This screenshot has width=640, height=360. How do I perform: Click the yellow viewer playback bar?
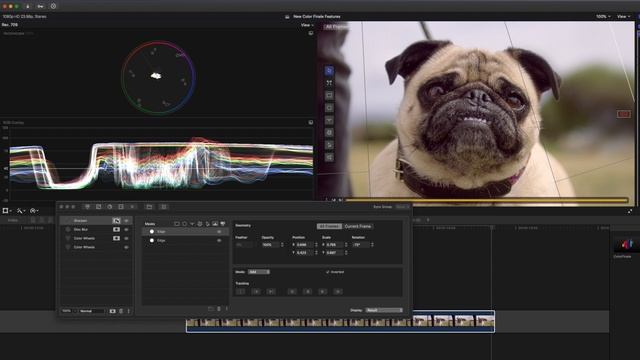pyautogui.click(x=486, y=200)
